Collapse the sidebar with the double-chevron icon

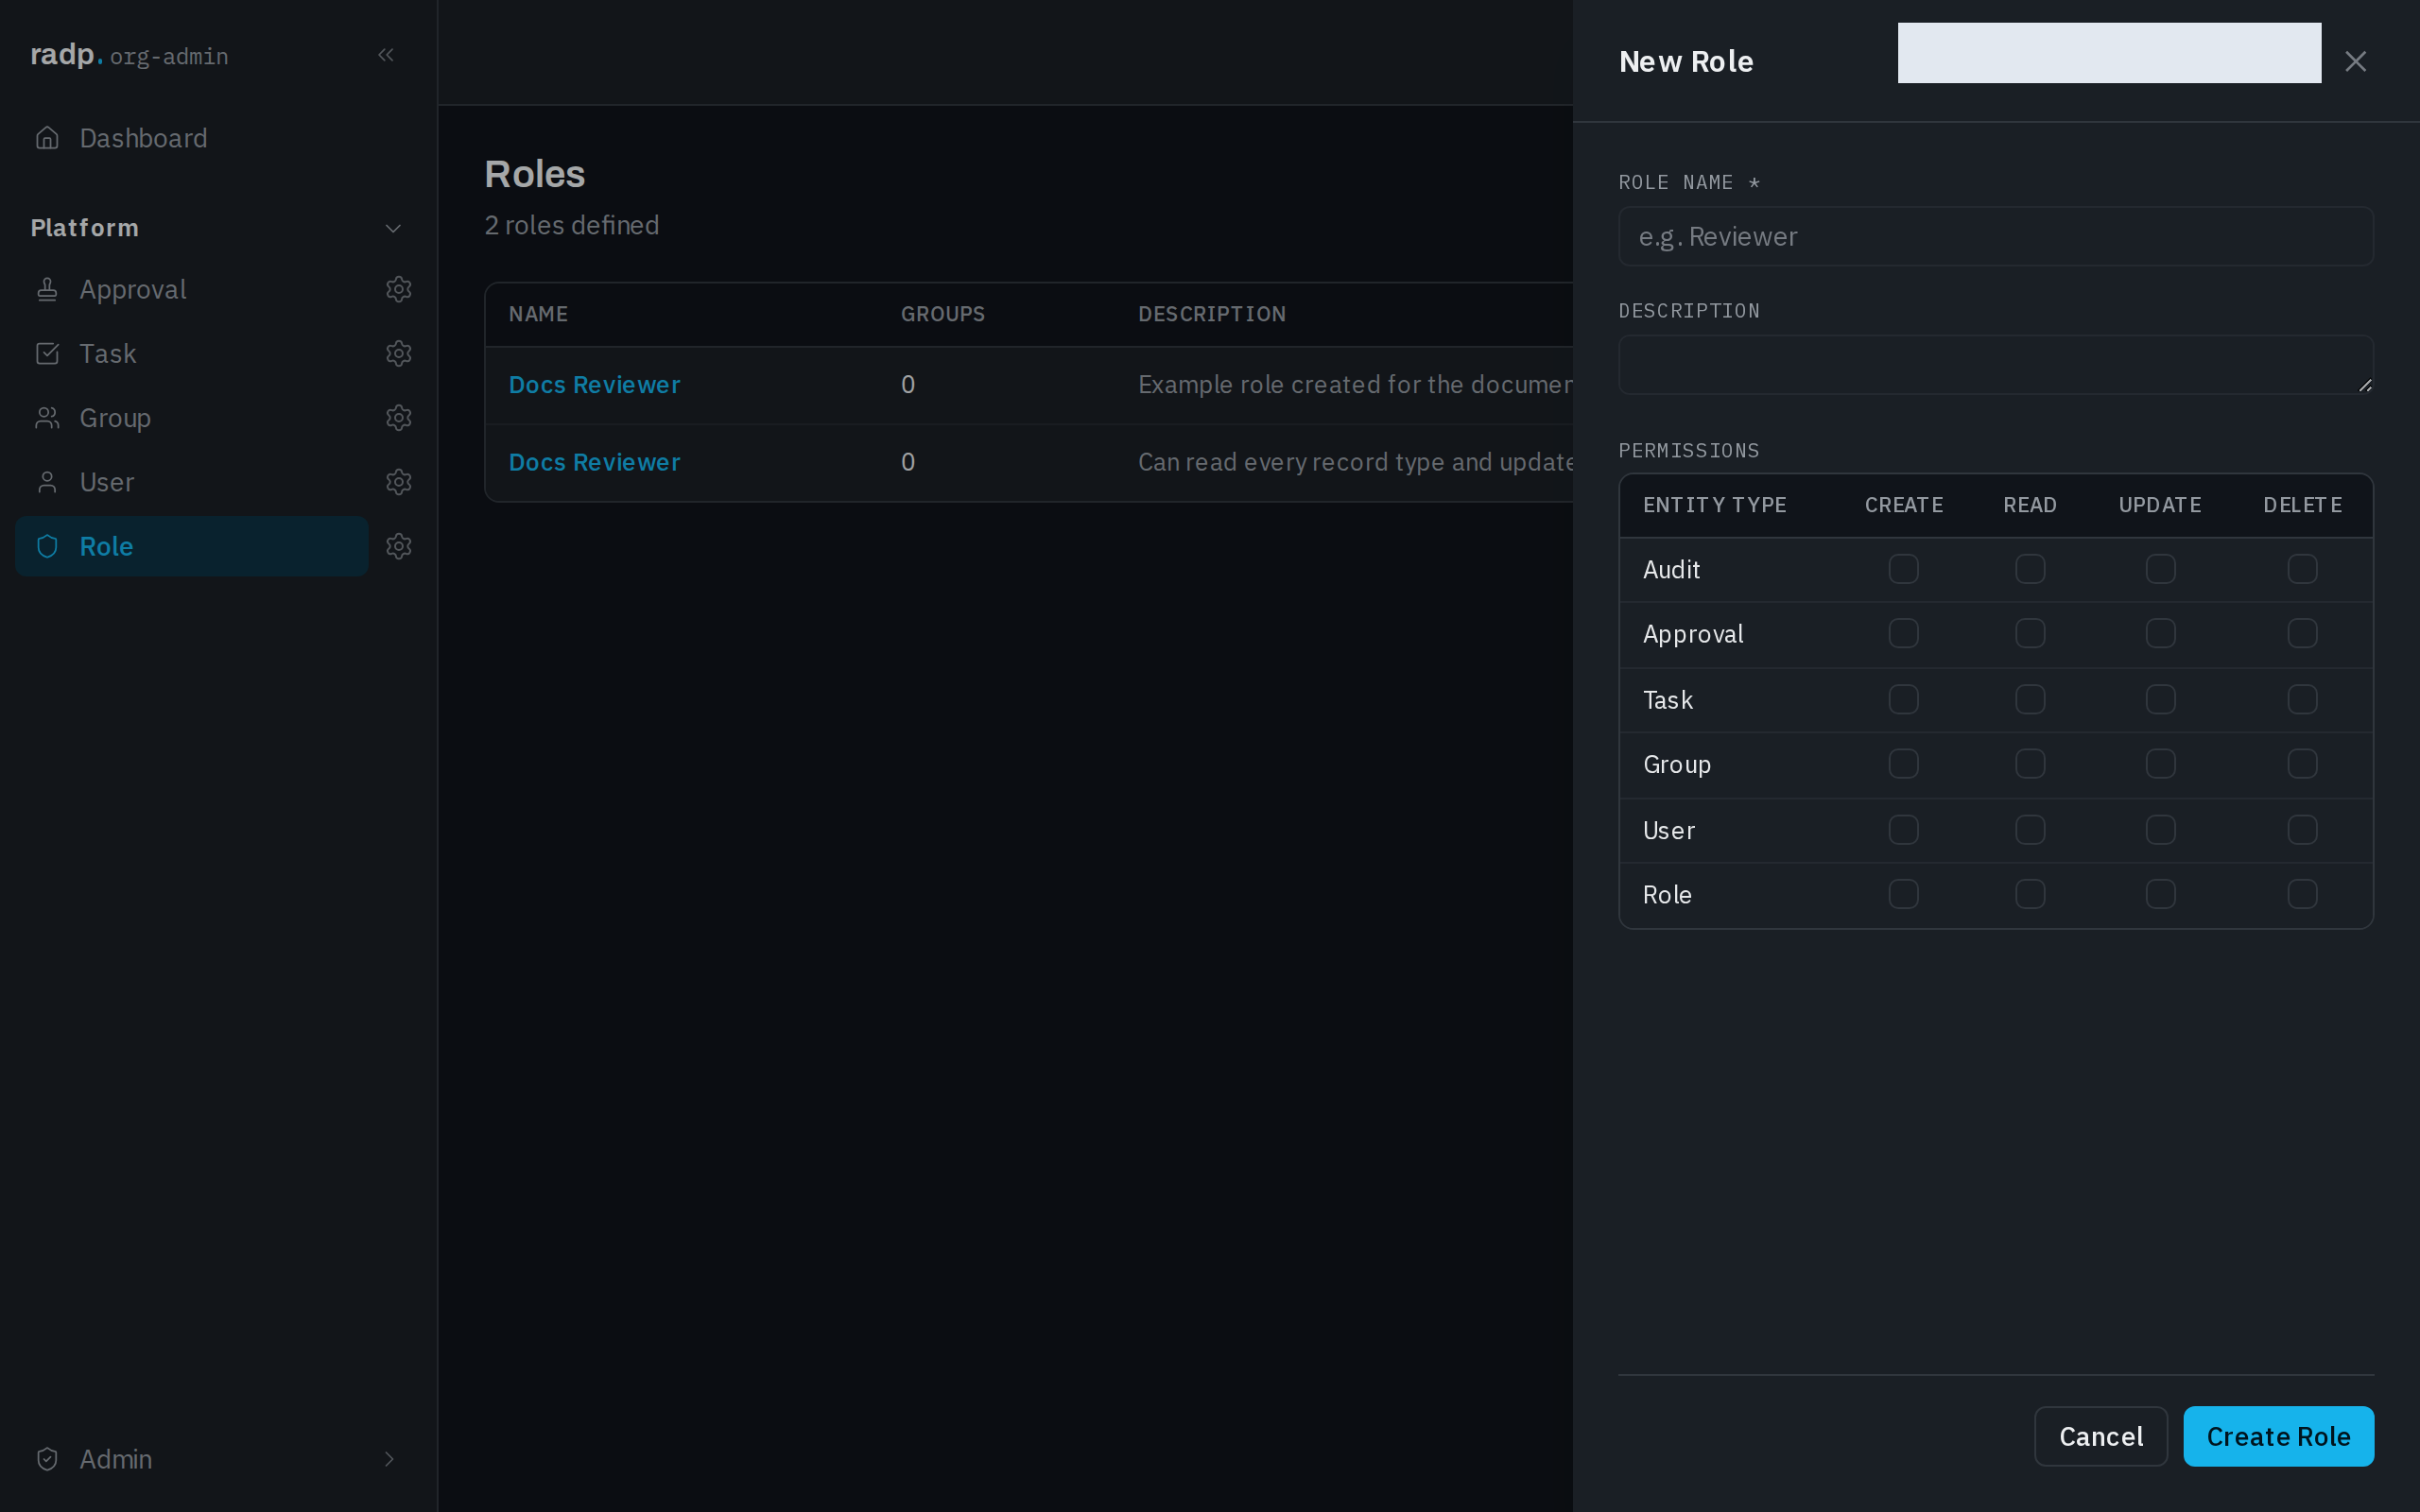pyautogui.click(x=386, y=55)
